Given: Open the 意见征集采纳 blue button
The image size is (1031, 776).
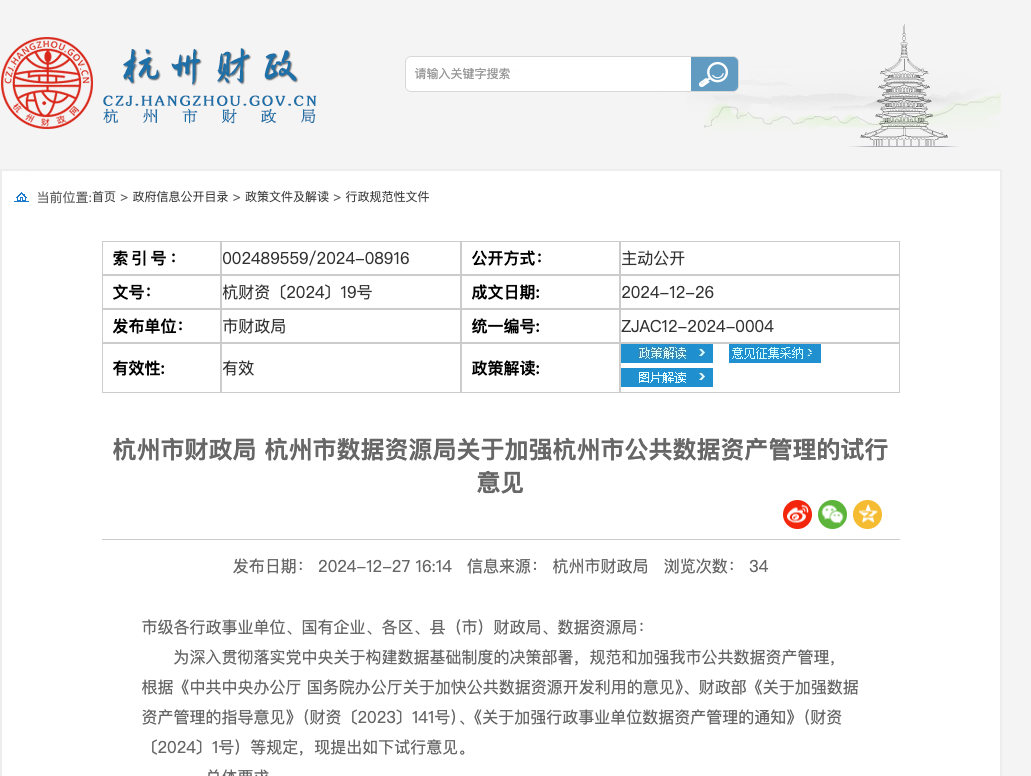Looking at the screenshot, I should (775, 353).
